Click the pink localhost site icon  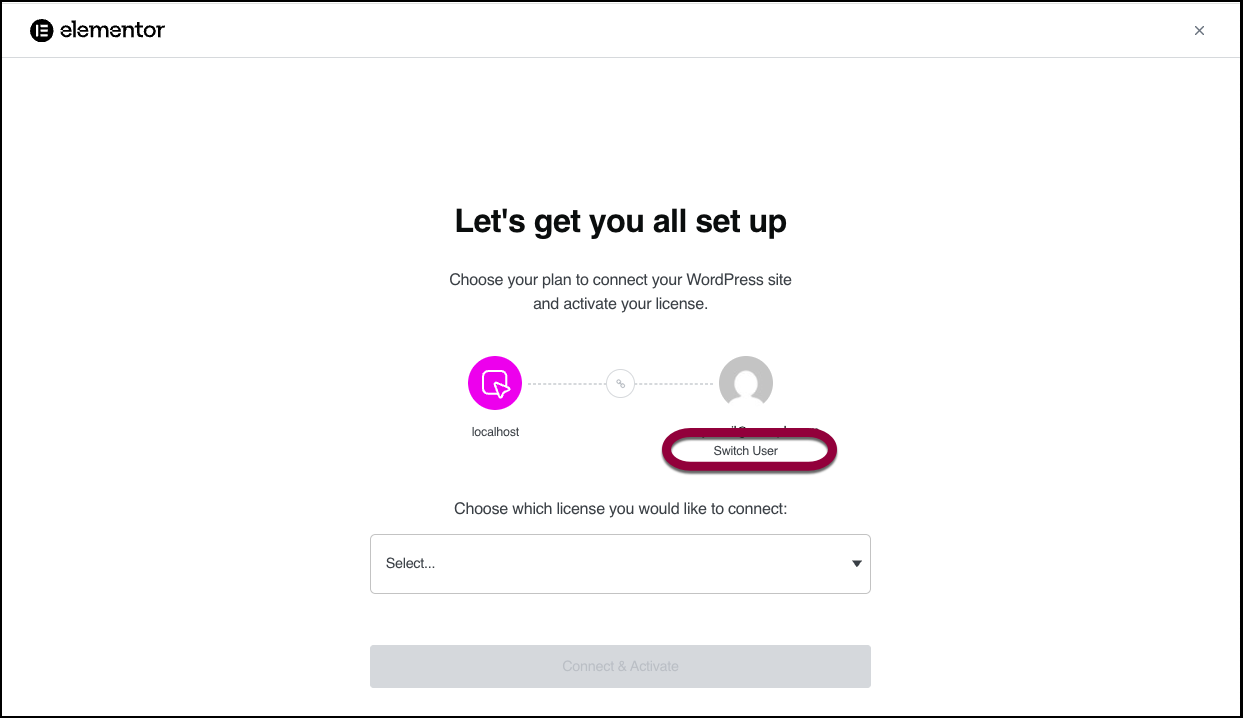(x=495, y=383)
